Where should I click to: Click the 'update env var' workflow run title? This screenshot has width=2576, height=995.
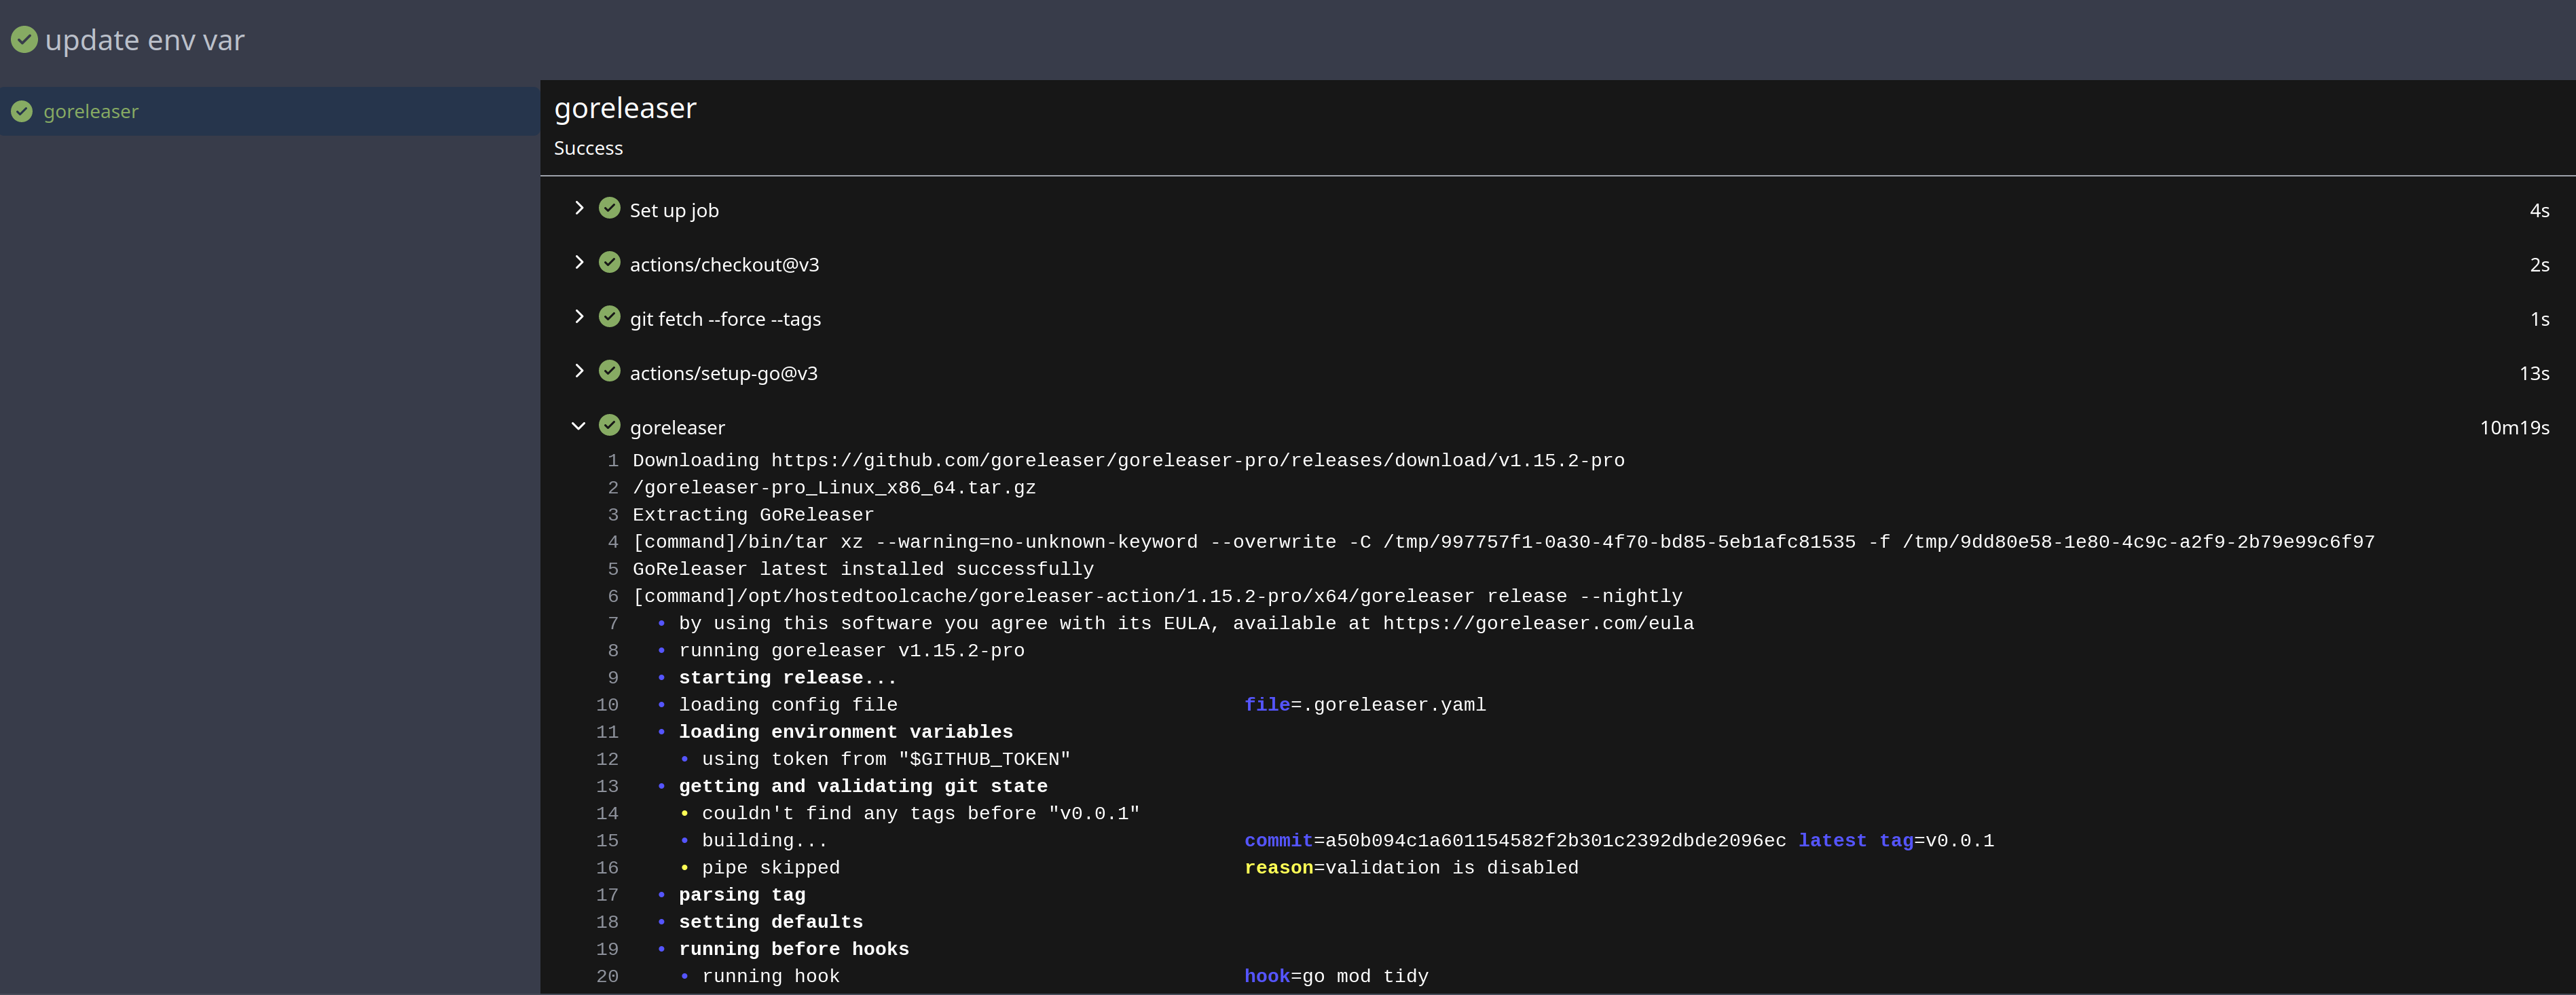(x=145, y=40)
